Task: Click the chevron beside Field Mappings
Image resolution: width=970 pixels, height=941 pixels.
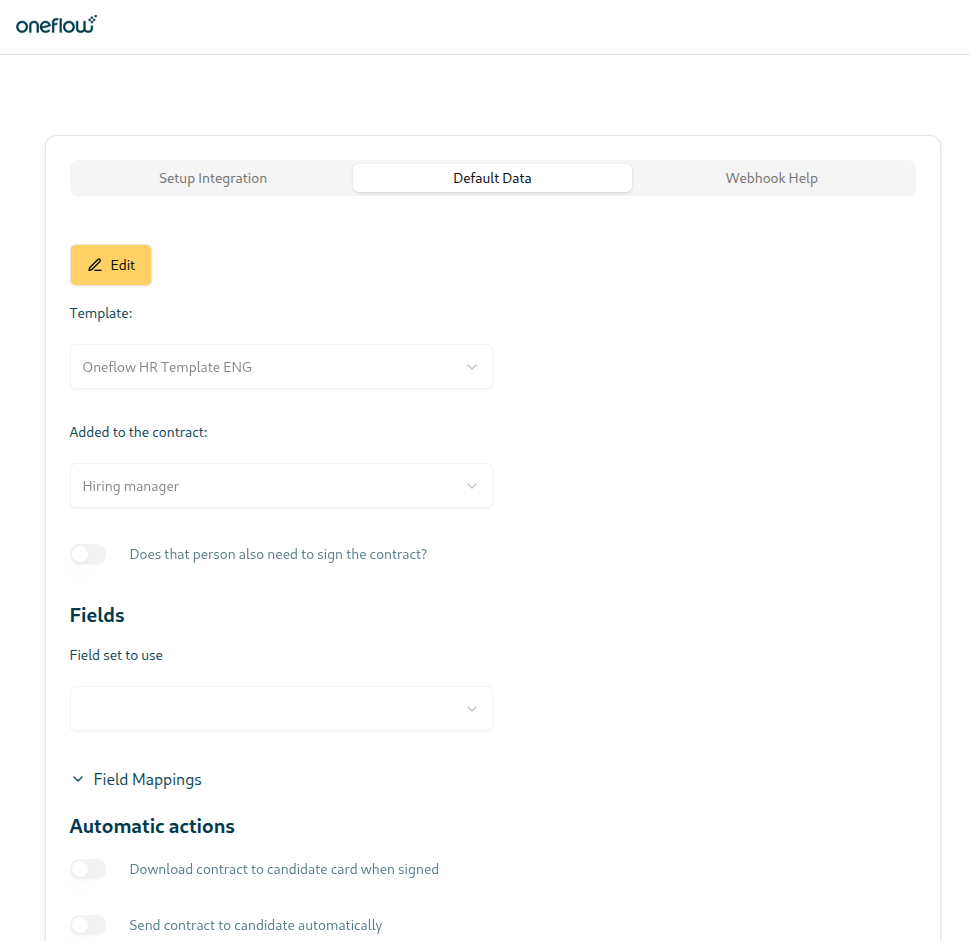Action: [x=78, y=780]
